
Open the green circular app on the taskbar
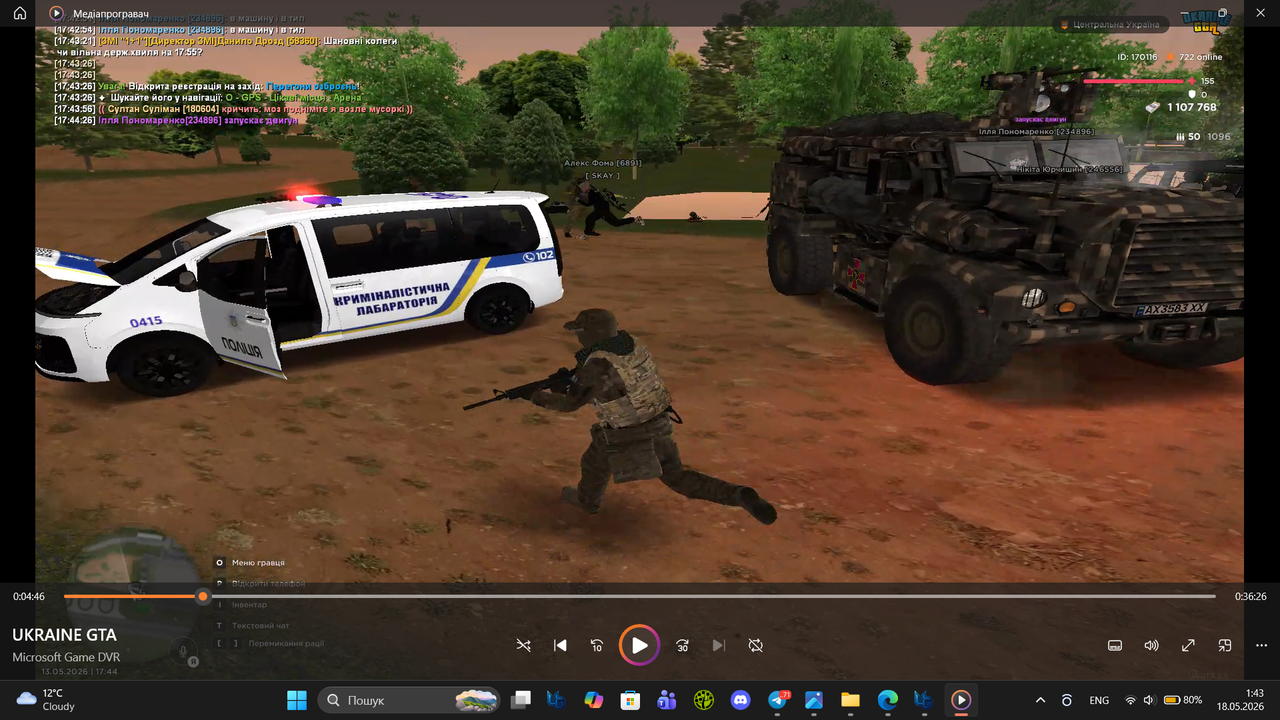coord(704,700)
